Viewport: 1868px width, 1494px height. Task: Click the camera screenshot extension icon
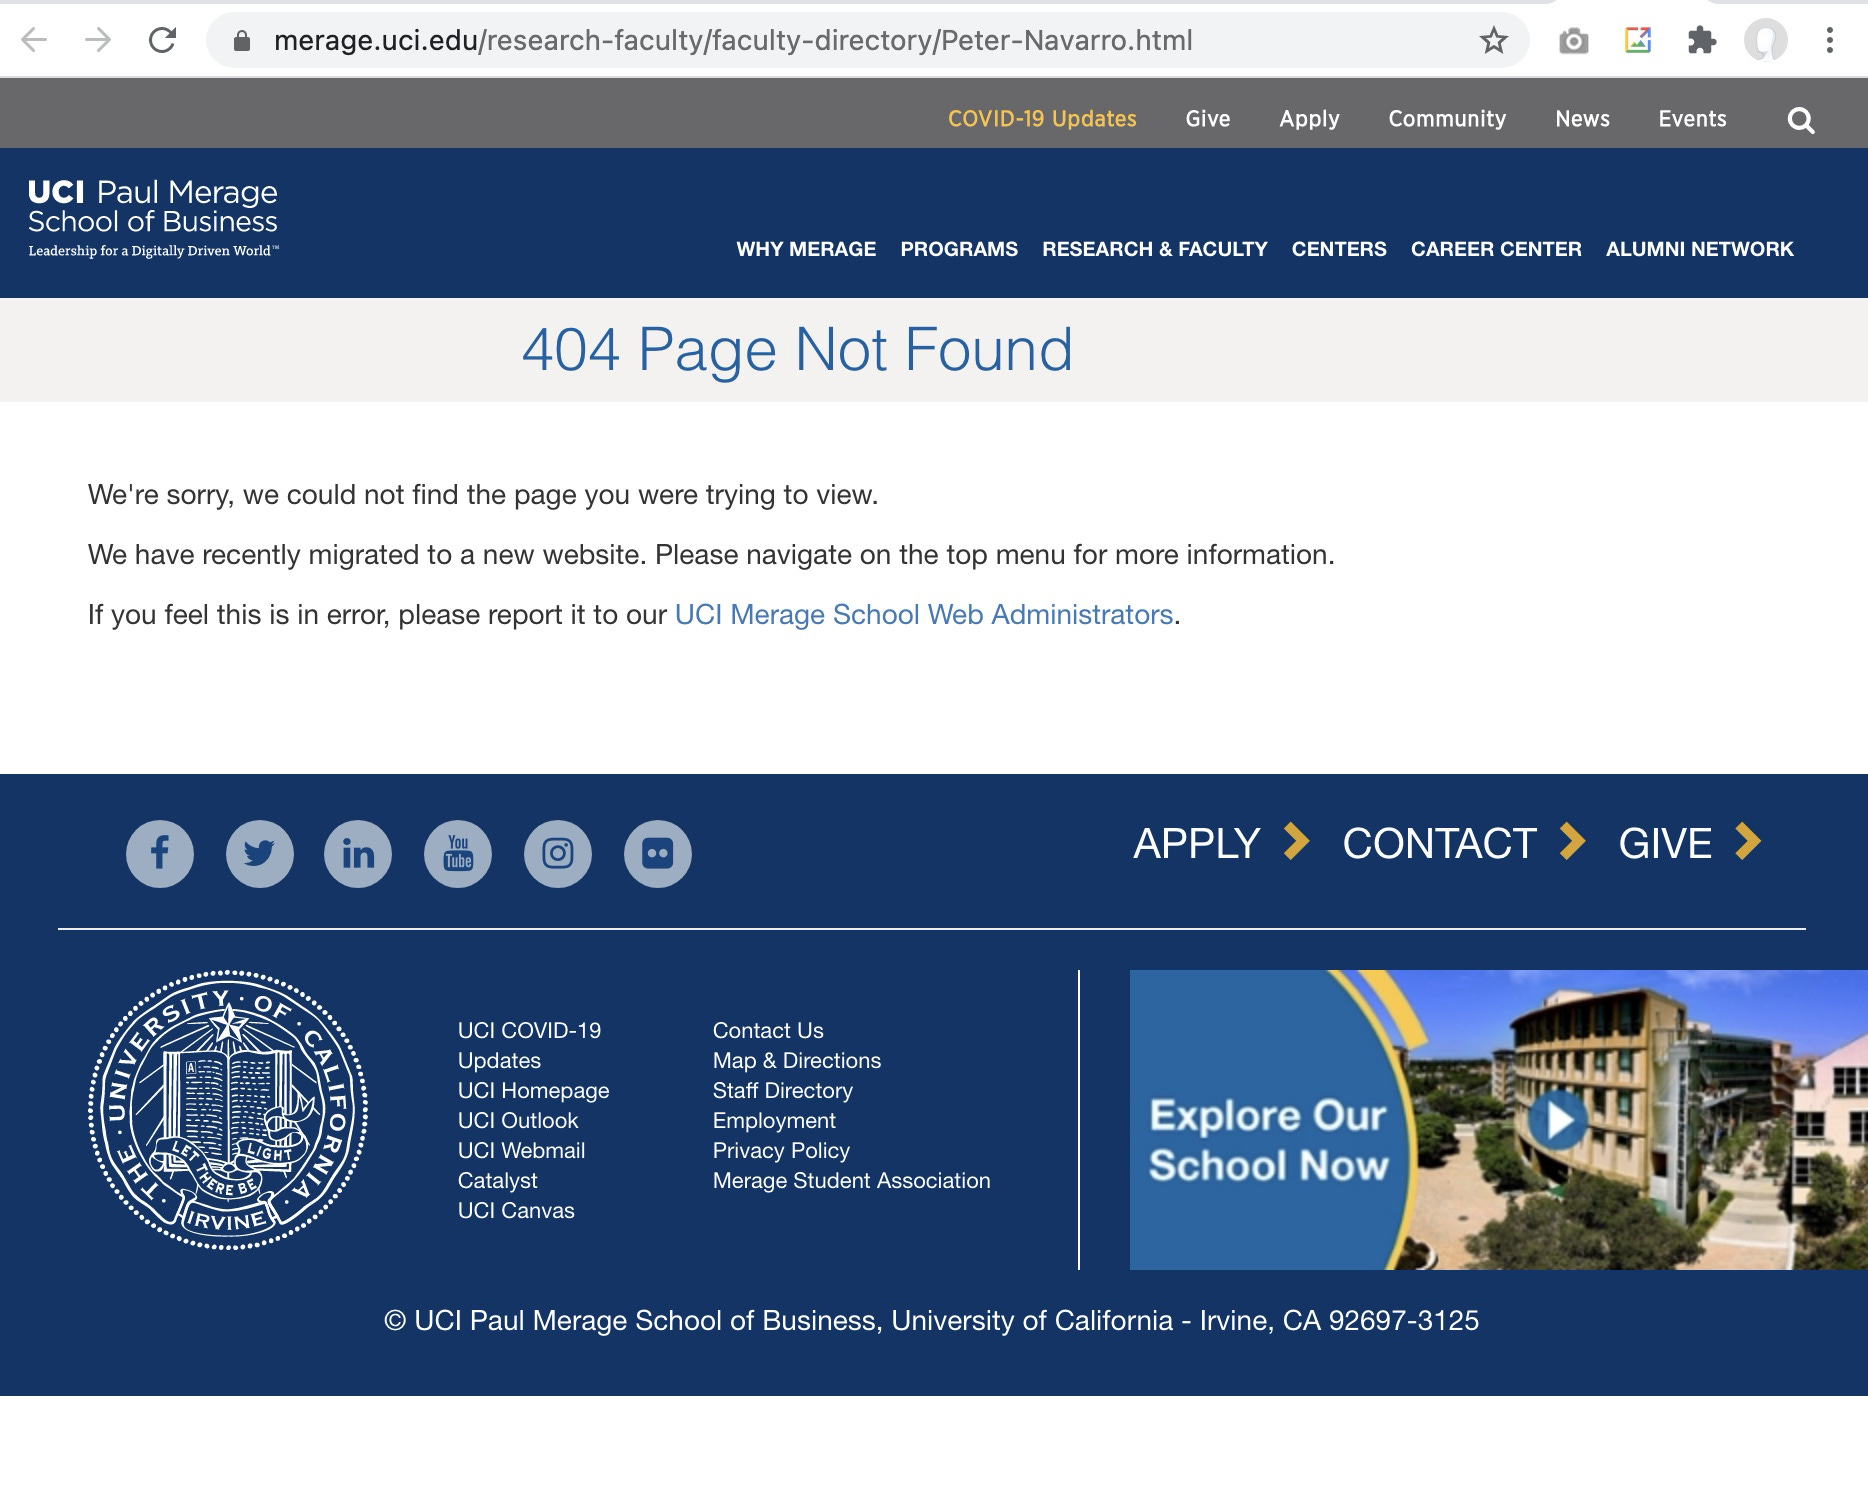click(x=1573, y=41)
